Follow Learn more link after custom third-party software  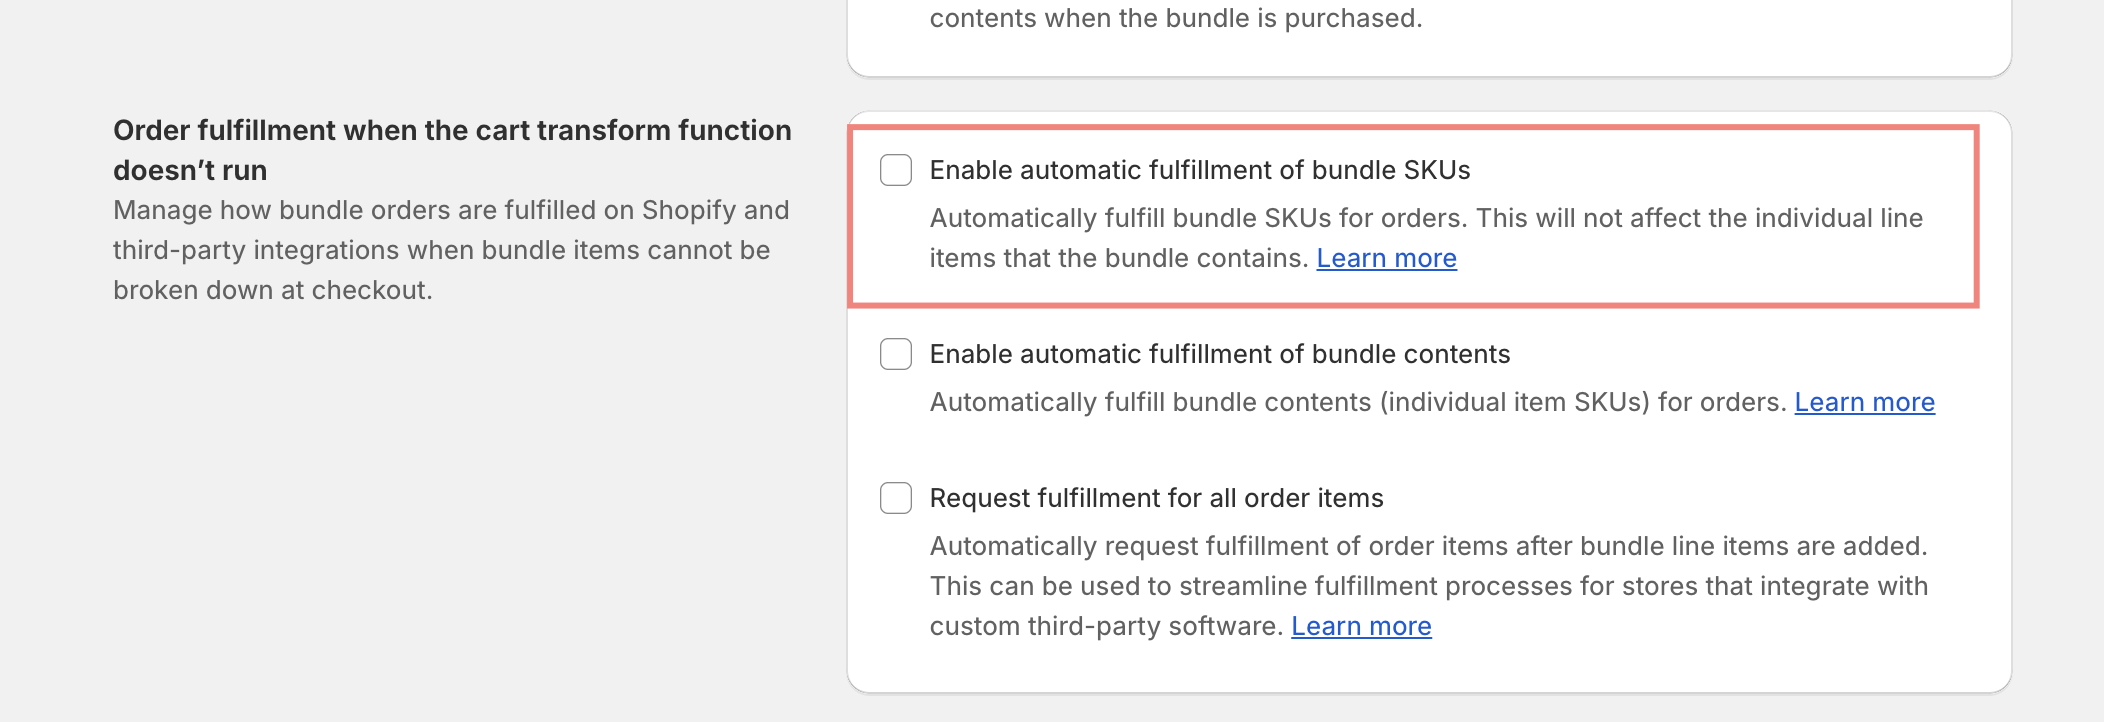coord(1361,626)
